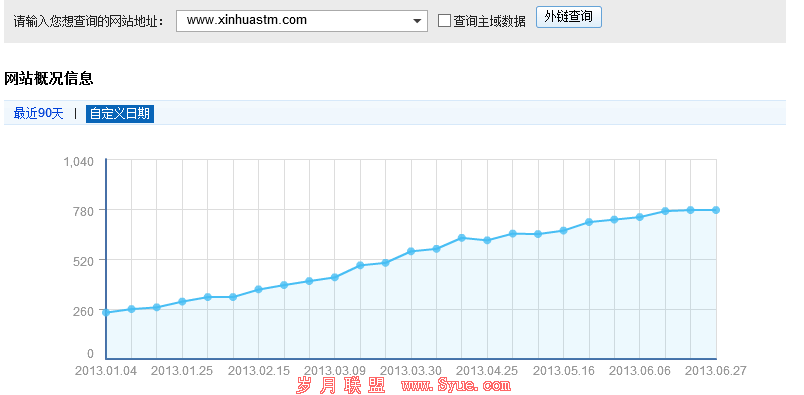Select the 2013.05.16 chart data point
The width and height of the screenshot is (804, 395).
[564, 230]
